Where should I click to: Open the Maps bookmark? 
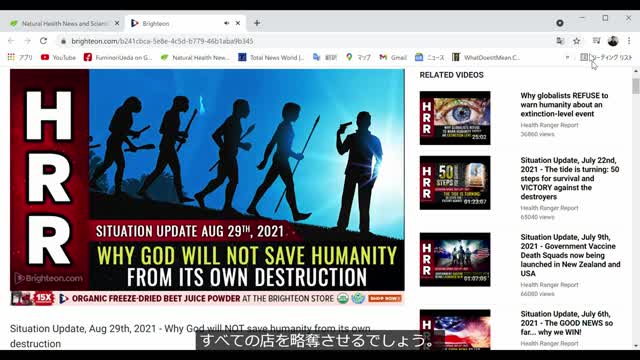pos(358,58)
